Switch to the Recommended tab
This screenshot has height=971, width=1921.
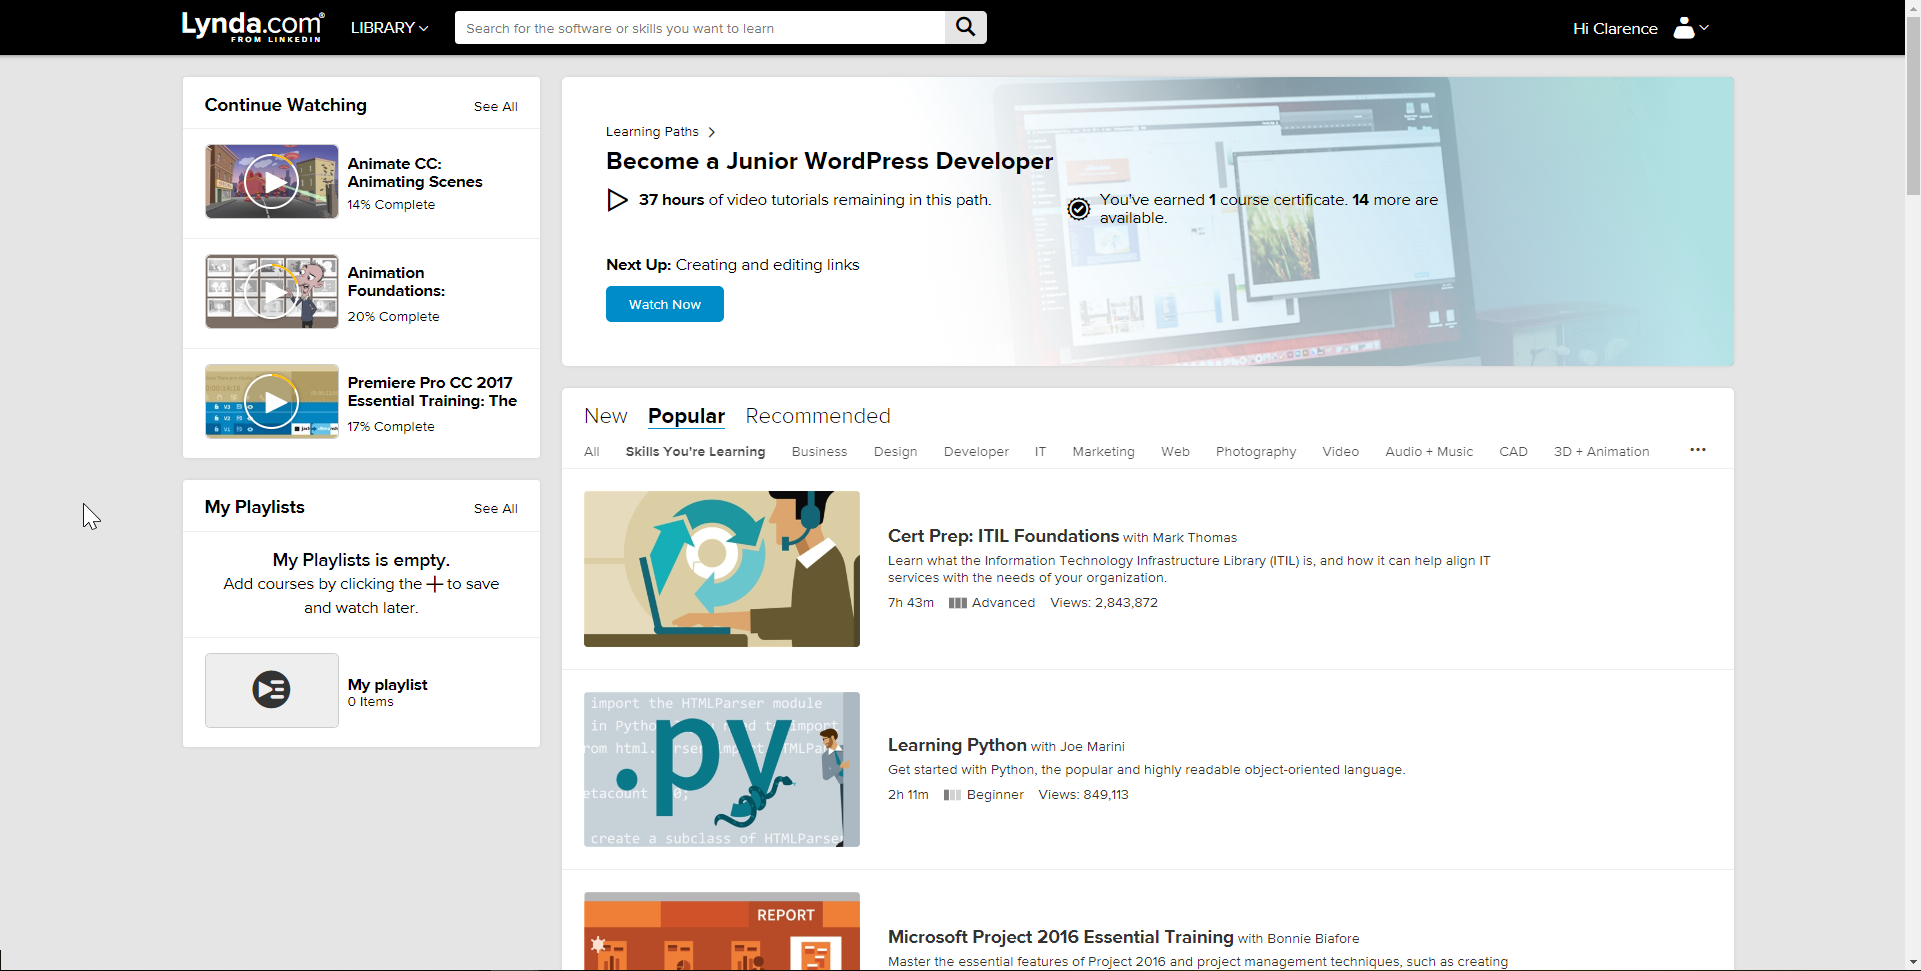(818, 416)
